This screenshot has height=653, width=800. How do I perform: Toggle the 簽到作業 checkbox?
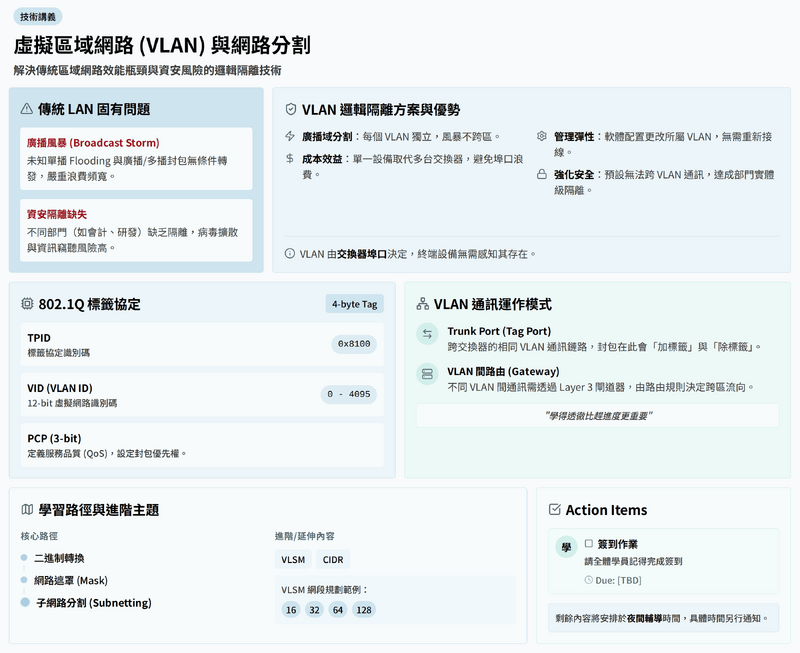pyautogui.click(x=589, y=543)
